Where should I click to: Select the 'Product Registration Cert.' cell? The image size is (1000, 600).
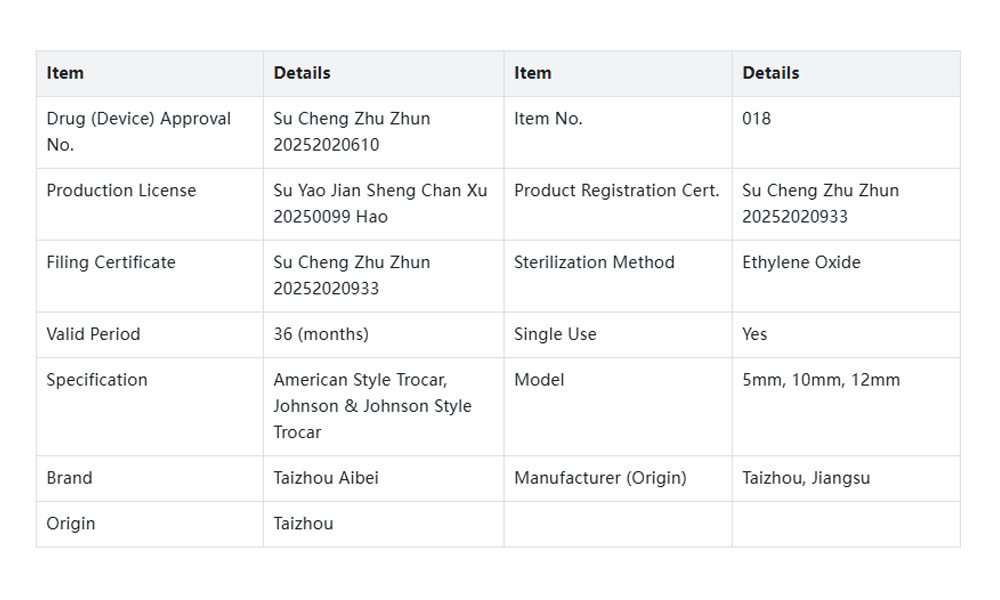616,190
